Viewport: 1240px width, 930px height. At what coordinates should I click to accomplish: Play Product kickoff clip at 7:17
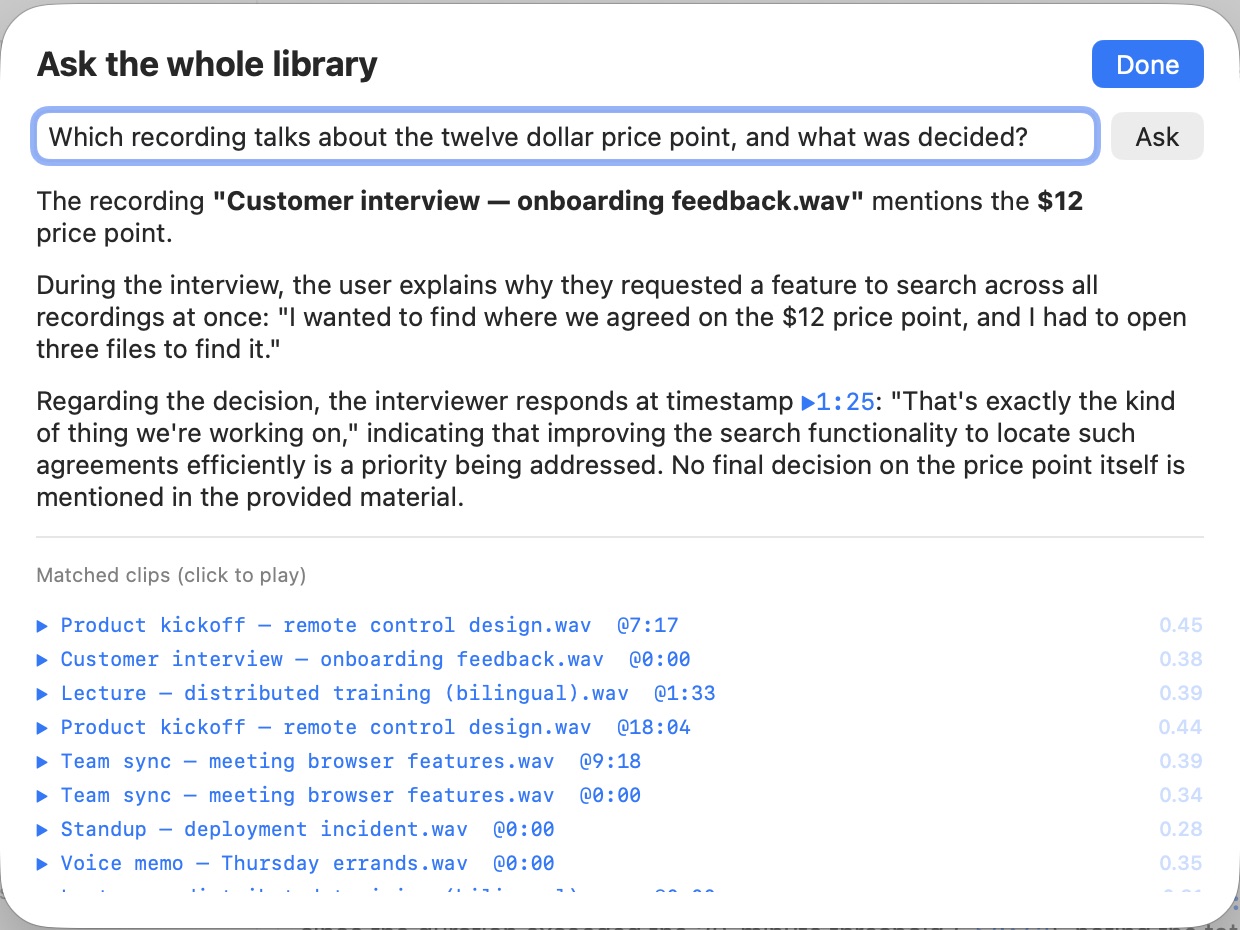357,626
